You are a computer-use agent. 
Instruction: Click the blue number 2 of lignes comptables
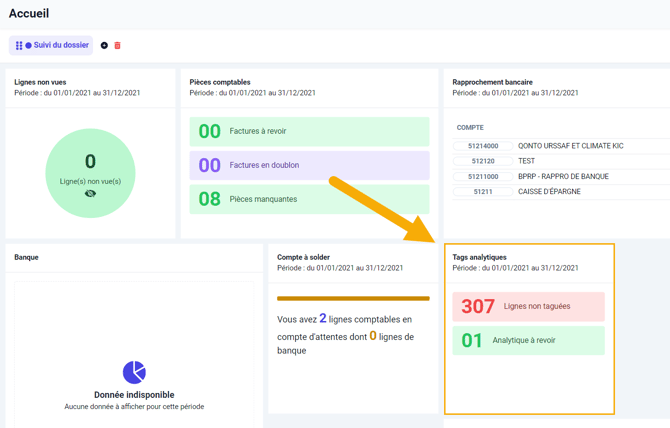[x=323, y=319]
